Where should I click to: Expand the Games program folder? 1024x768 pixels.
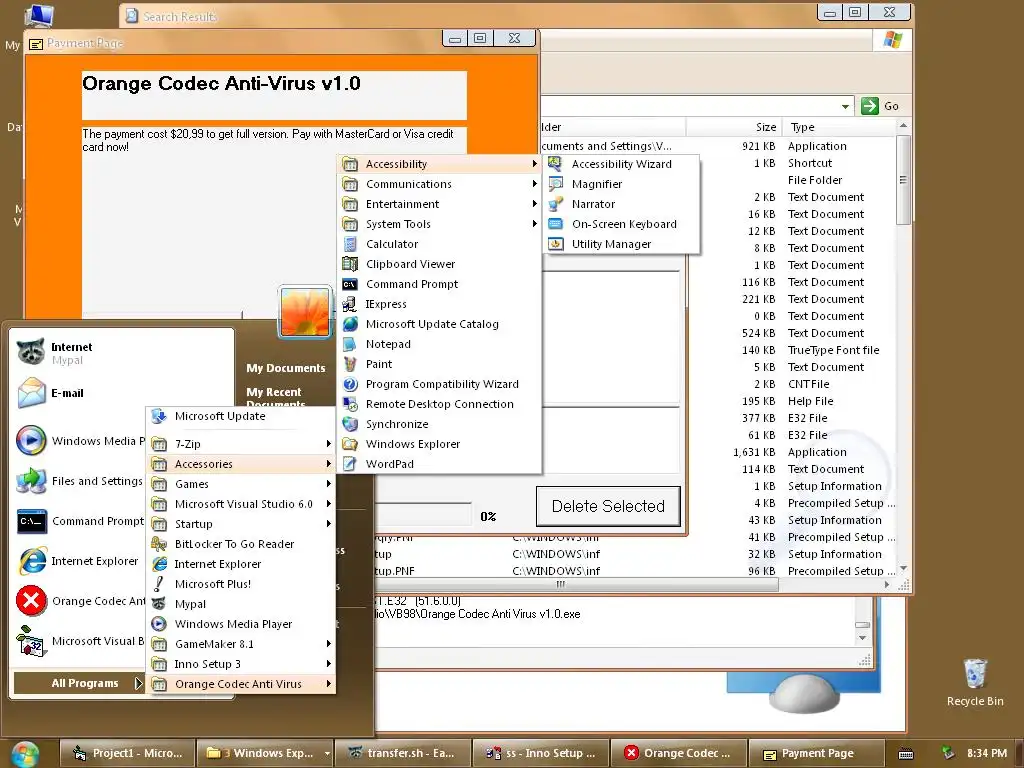point(240,484)
